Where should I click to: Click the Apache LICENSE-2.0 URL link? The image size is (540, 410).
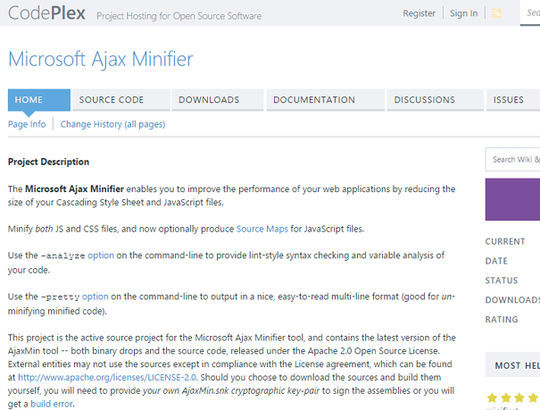107,377
